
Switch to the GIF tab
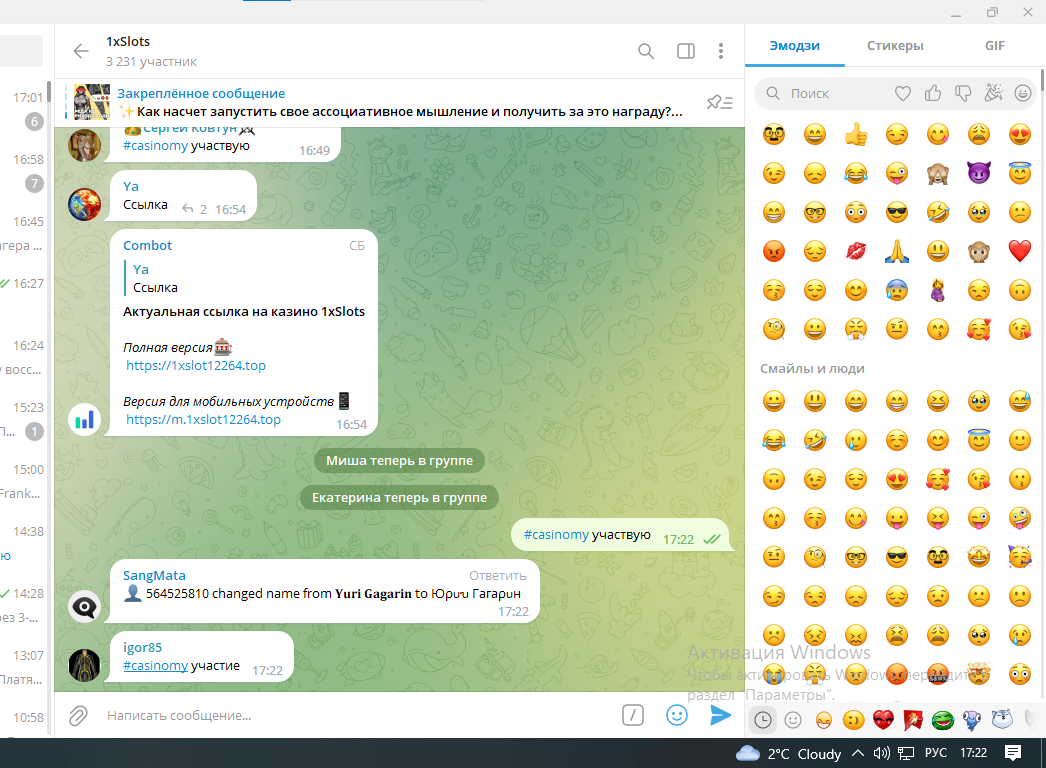pyautogui.click(x=995, y=45)
